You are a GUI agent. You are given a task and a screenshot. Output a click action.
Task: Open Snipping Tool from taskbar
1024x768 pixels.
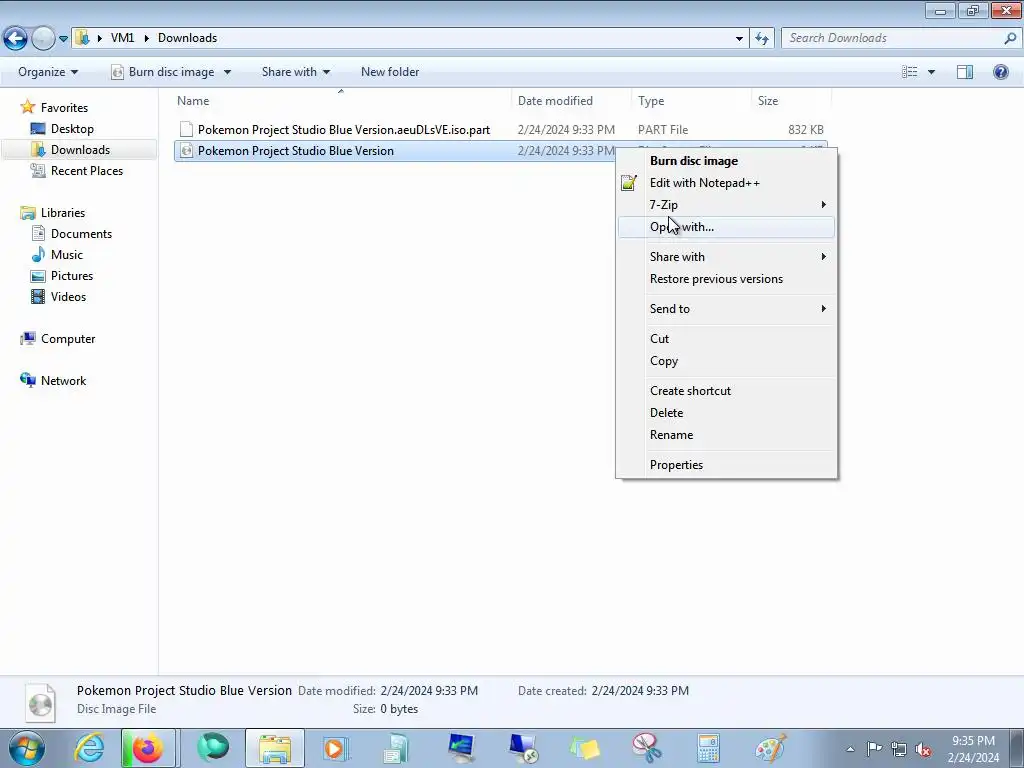(646, 748)
